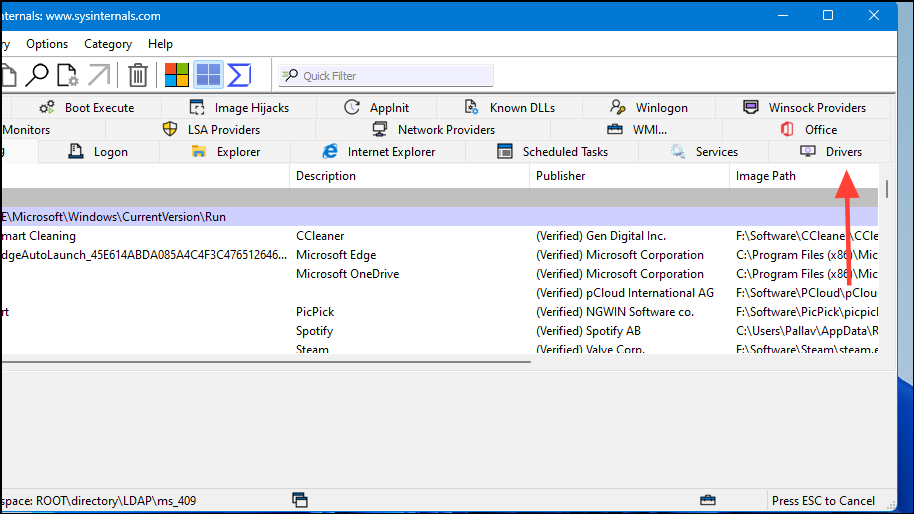The height and width of the screenshot is (514, 914).
Task: Switch to the Network Providers tab
Action: (x=433, y=130)
